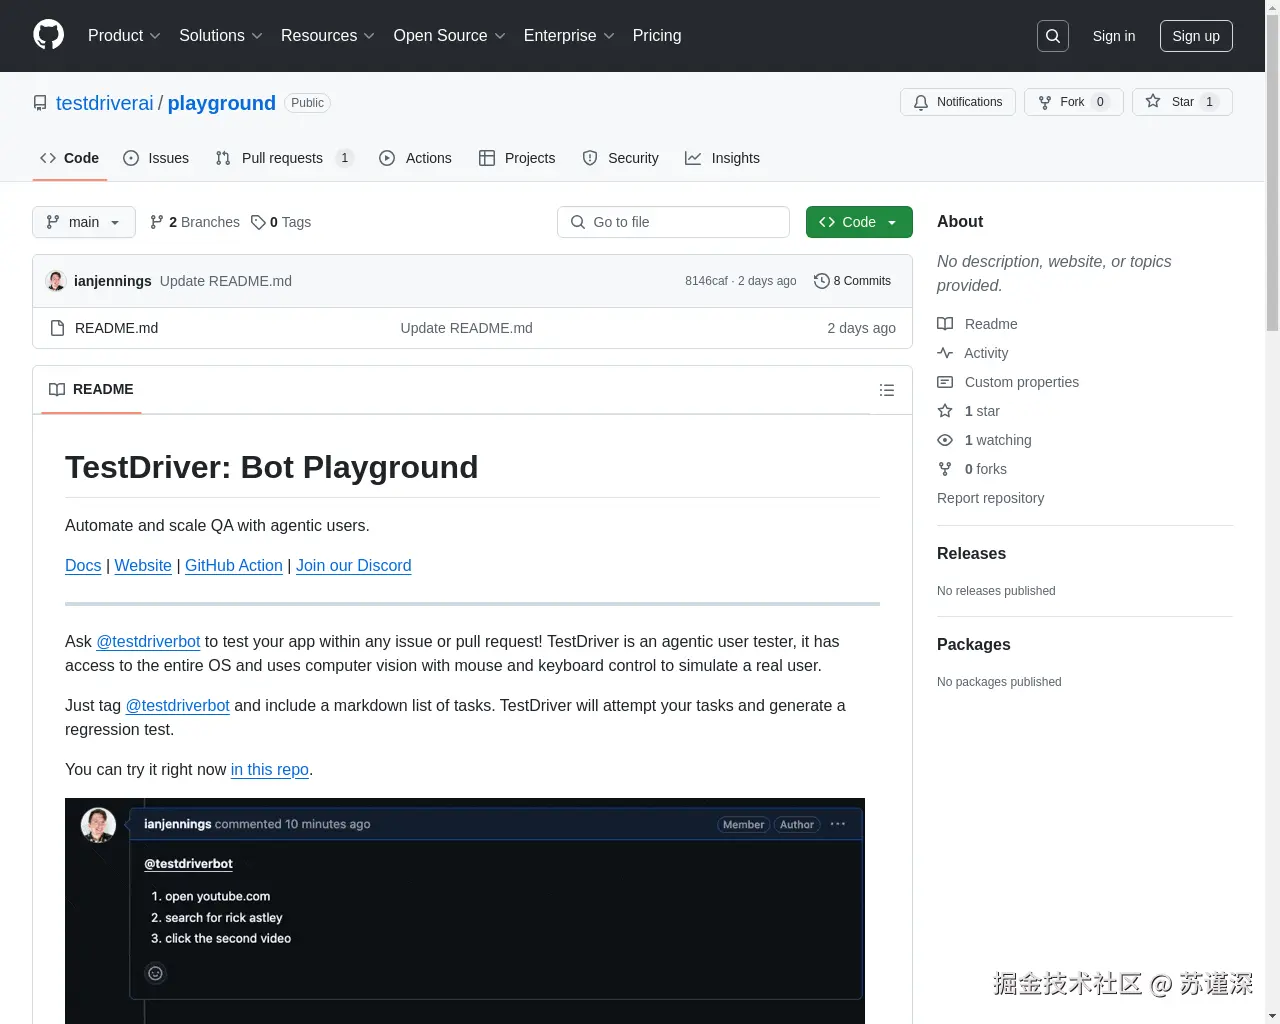Screen dimensions: 1280x1024
Task: Open README.md file name link
Action: 117,328
